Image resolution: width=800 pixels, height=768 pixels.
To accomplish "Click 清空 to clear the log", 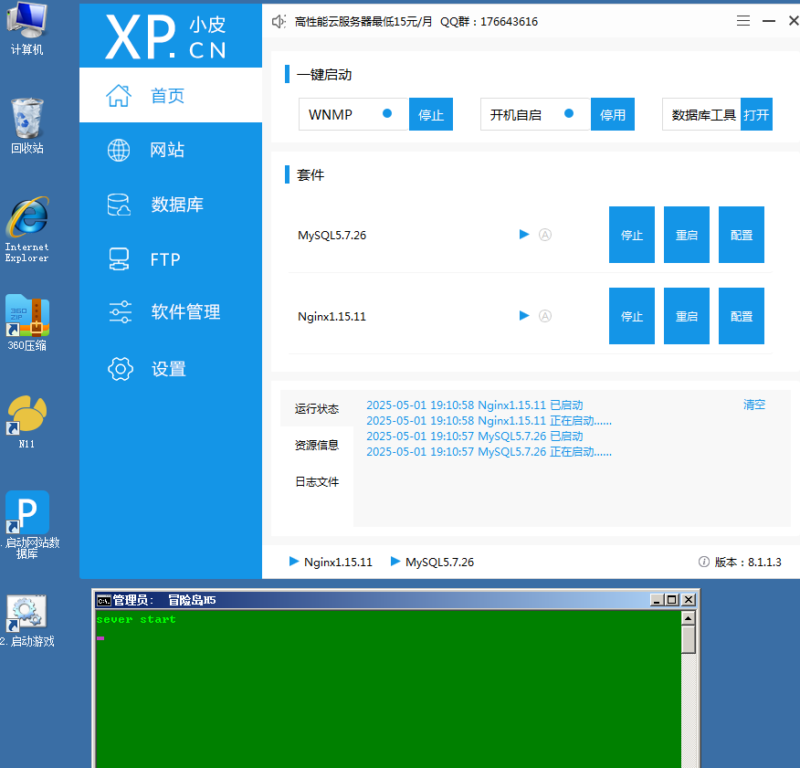I will 753,405.
